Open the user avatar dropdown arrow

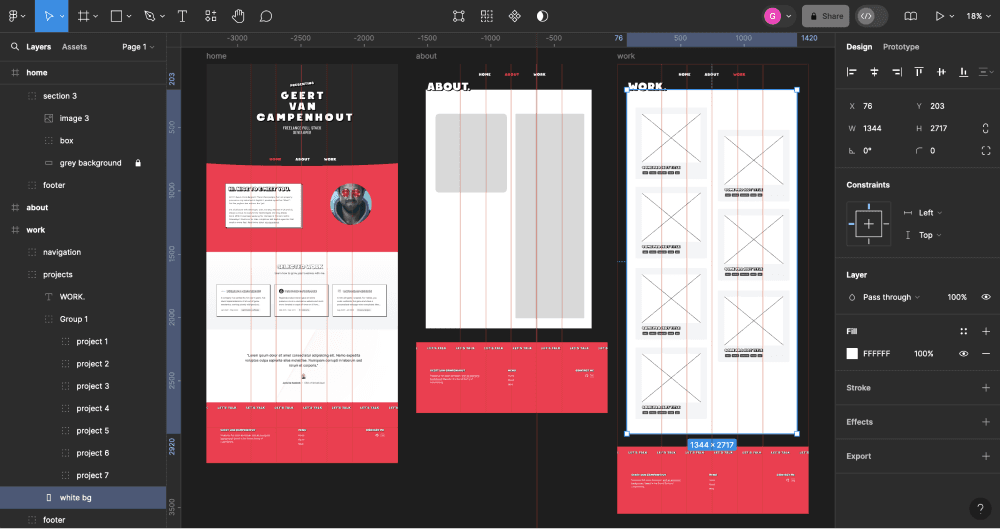[789, 16]
